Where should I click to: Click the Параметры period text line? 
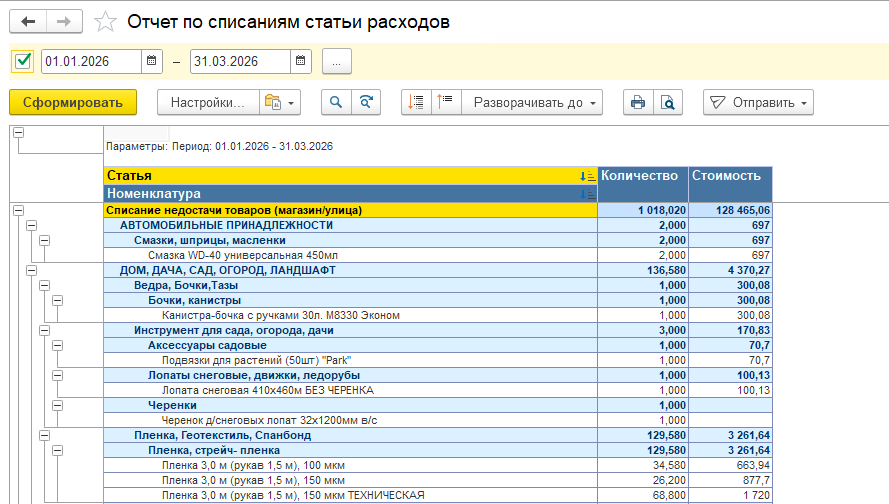[x=219, y=146]
